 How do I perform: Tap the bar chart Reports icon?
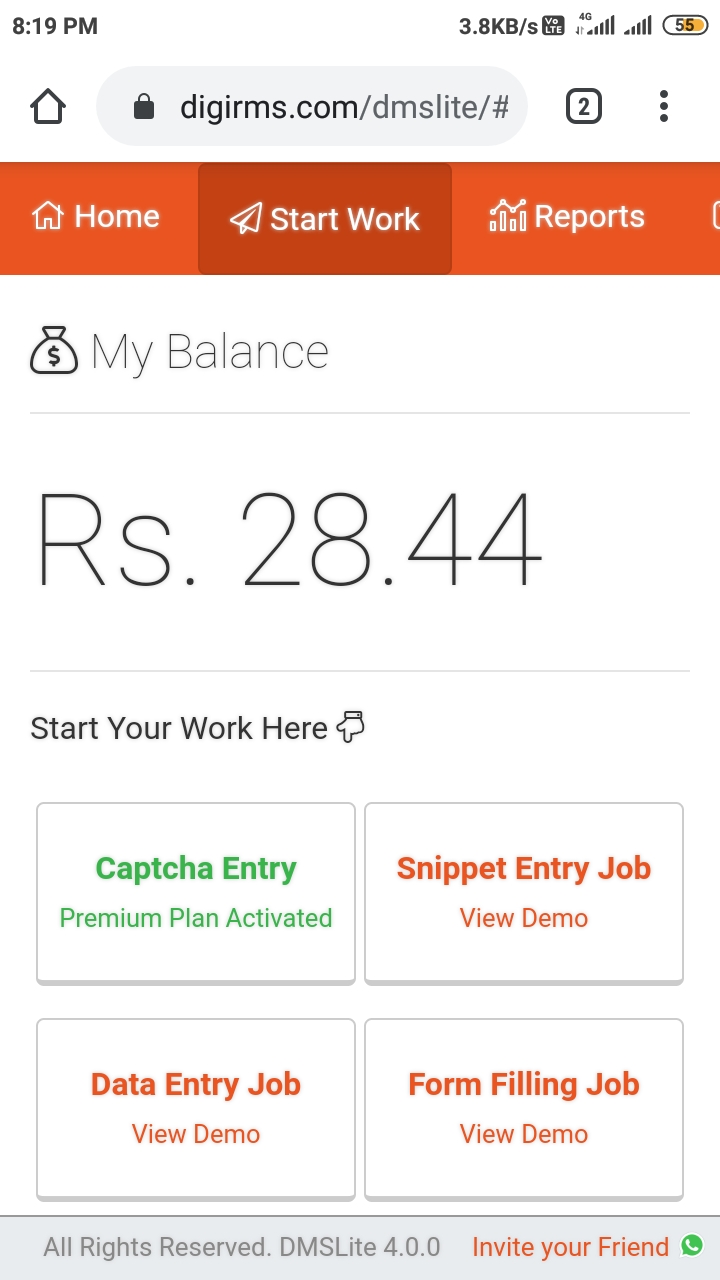(x=507, y=216)
